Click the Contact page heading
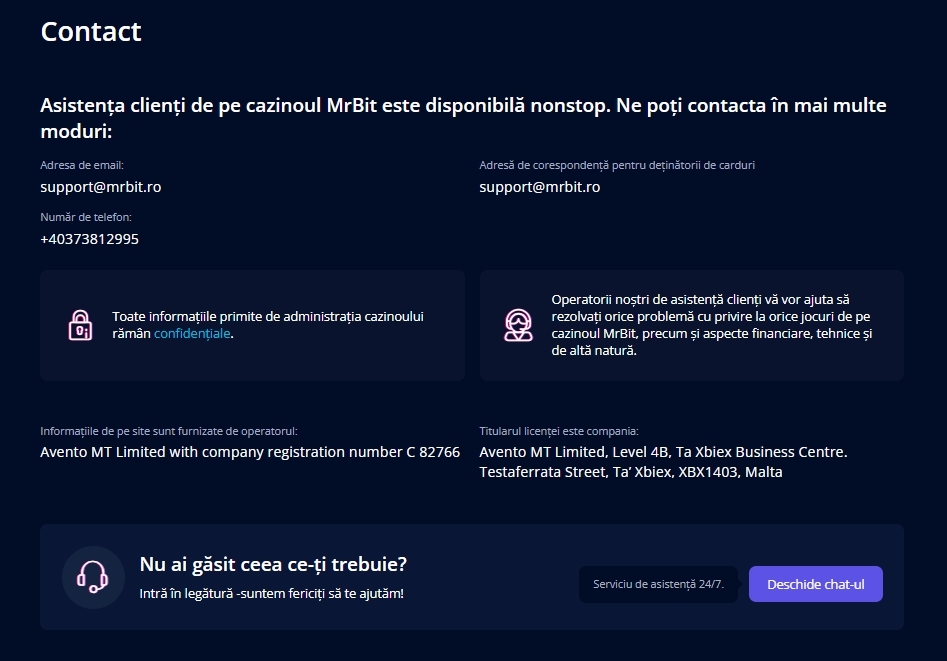This screenshot has height=661, width=947. click(x=91, y=31)
